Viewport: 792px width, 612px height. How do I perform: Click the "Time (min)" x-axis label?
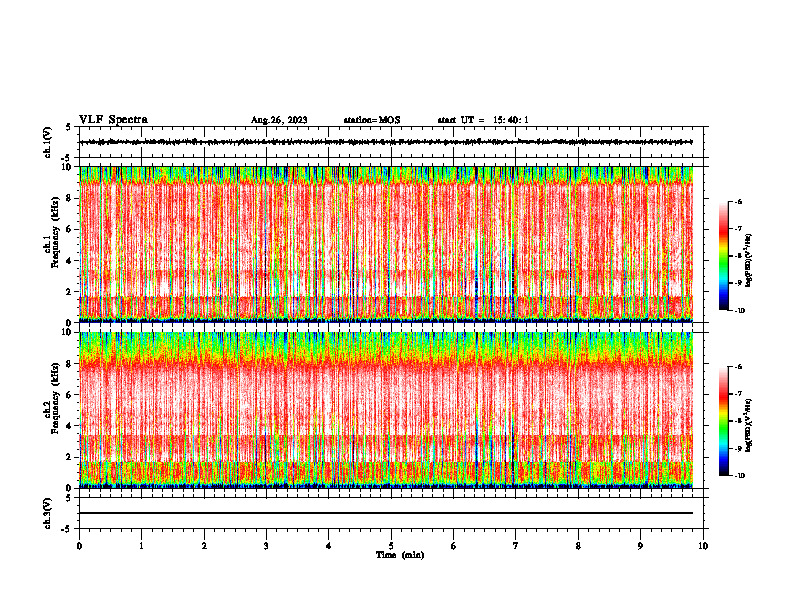[400, 555]
